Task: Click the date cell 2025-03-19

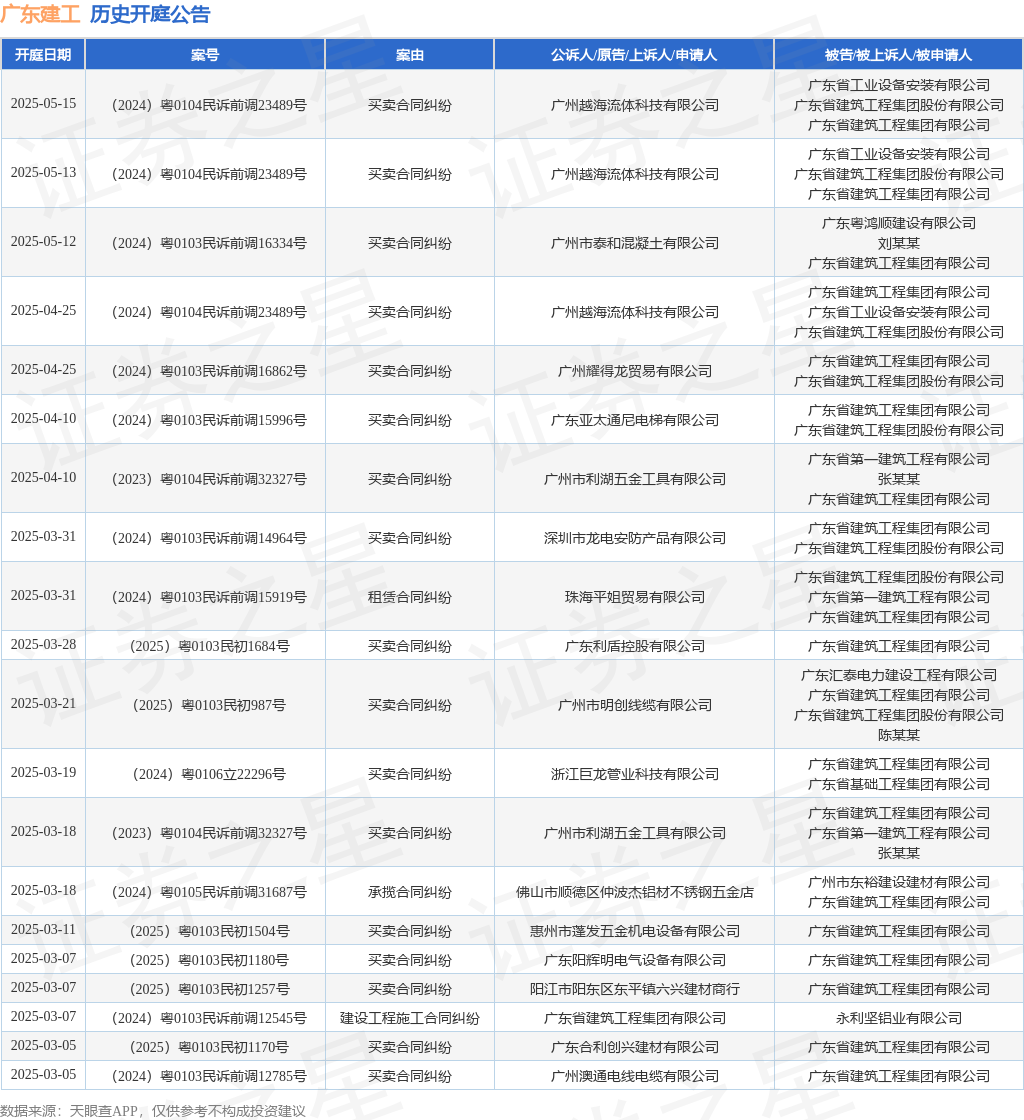Action: 43,773
